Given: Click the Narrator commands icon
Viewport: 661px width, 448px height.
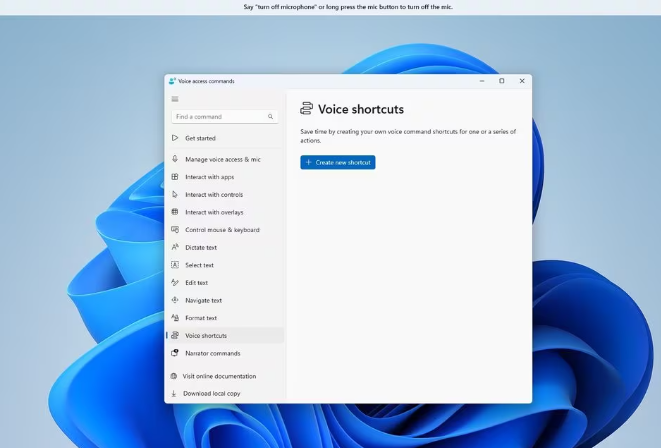Looking at the screenshot, I should click(175, 353).
